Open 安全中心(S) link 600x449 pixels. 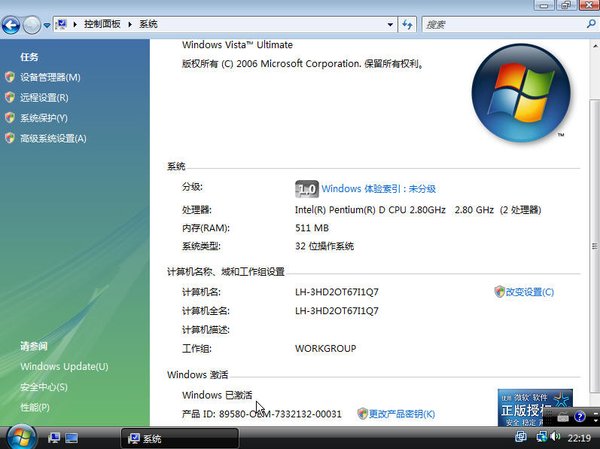click(44, 387)
